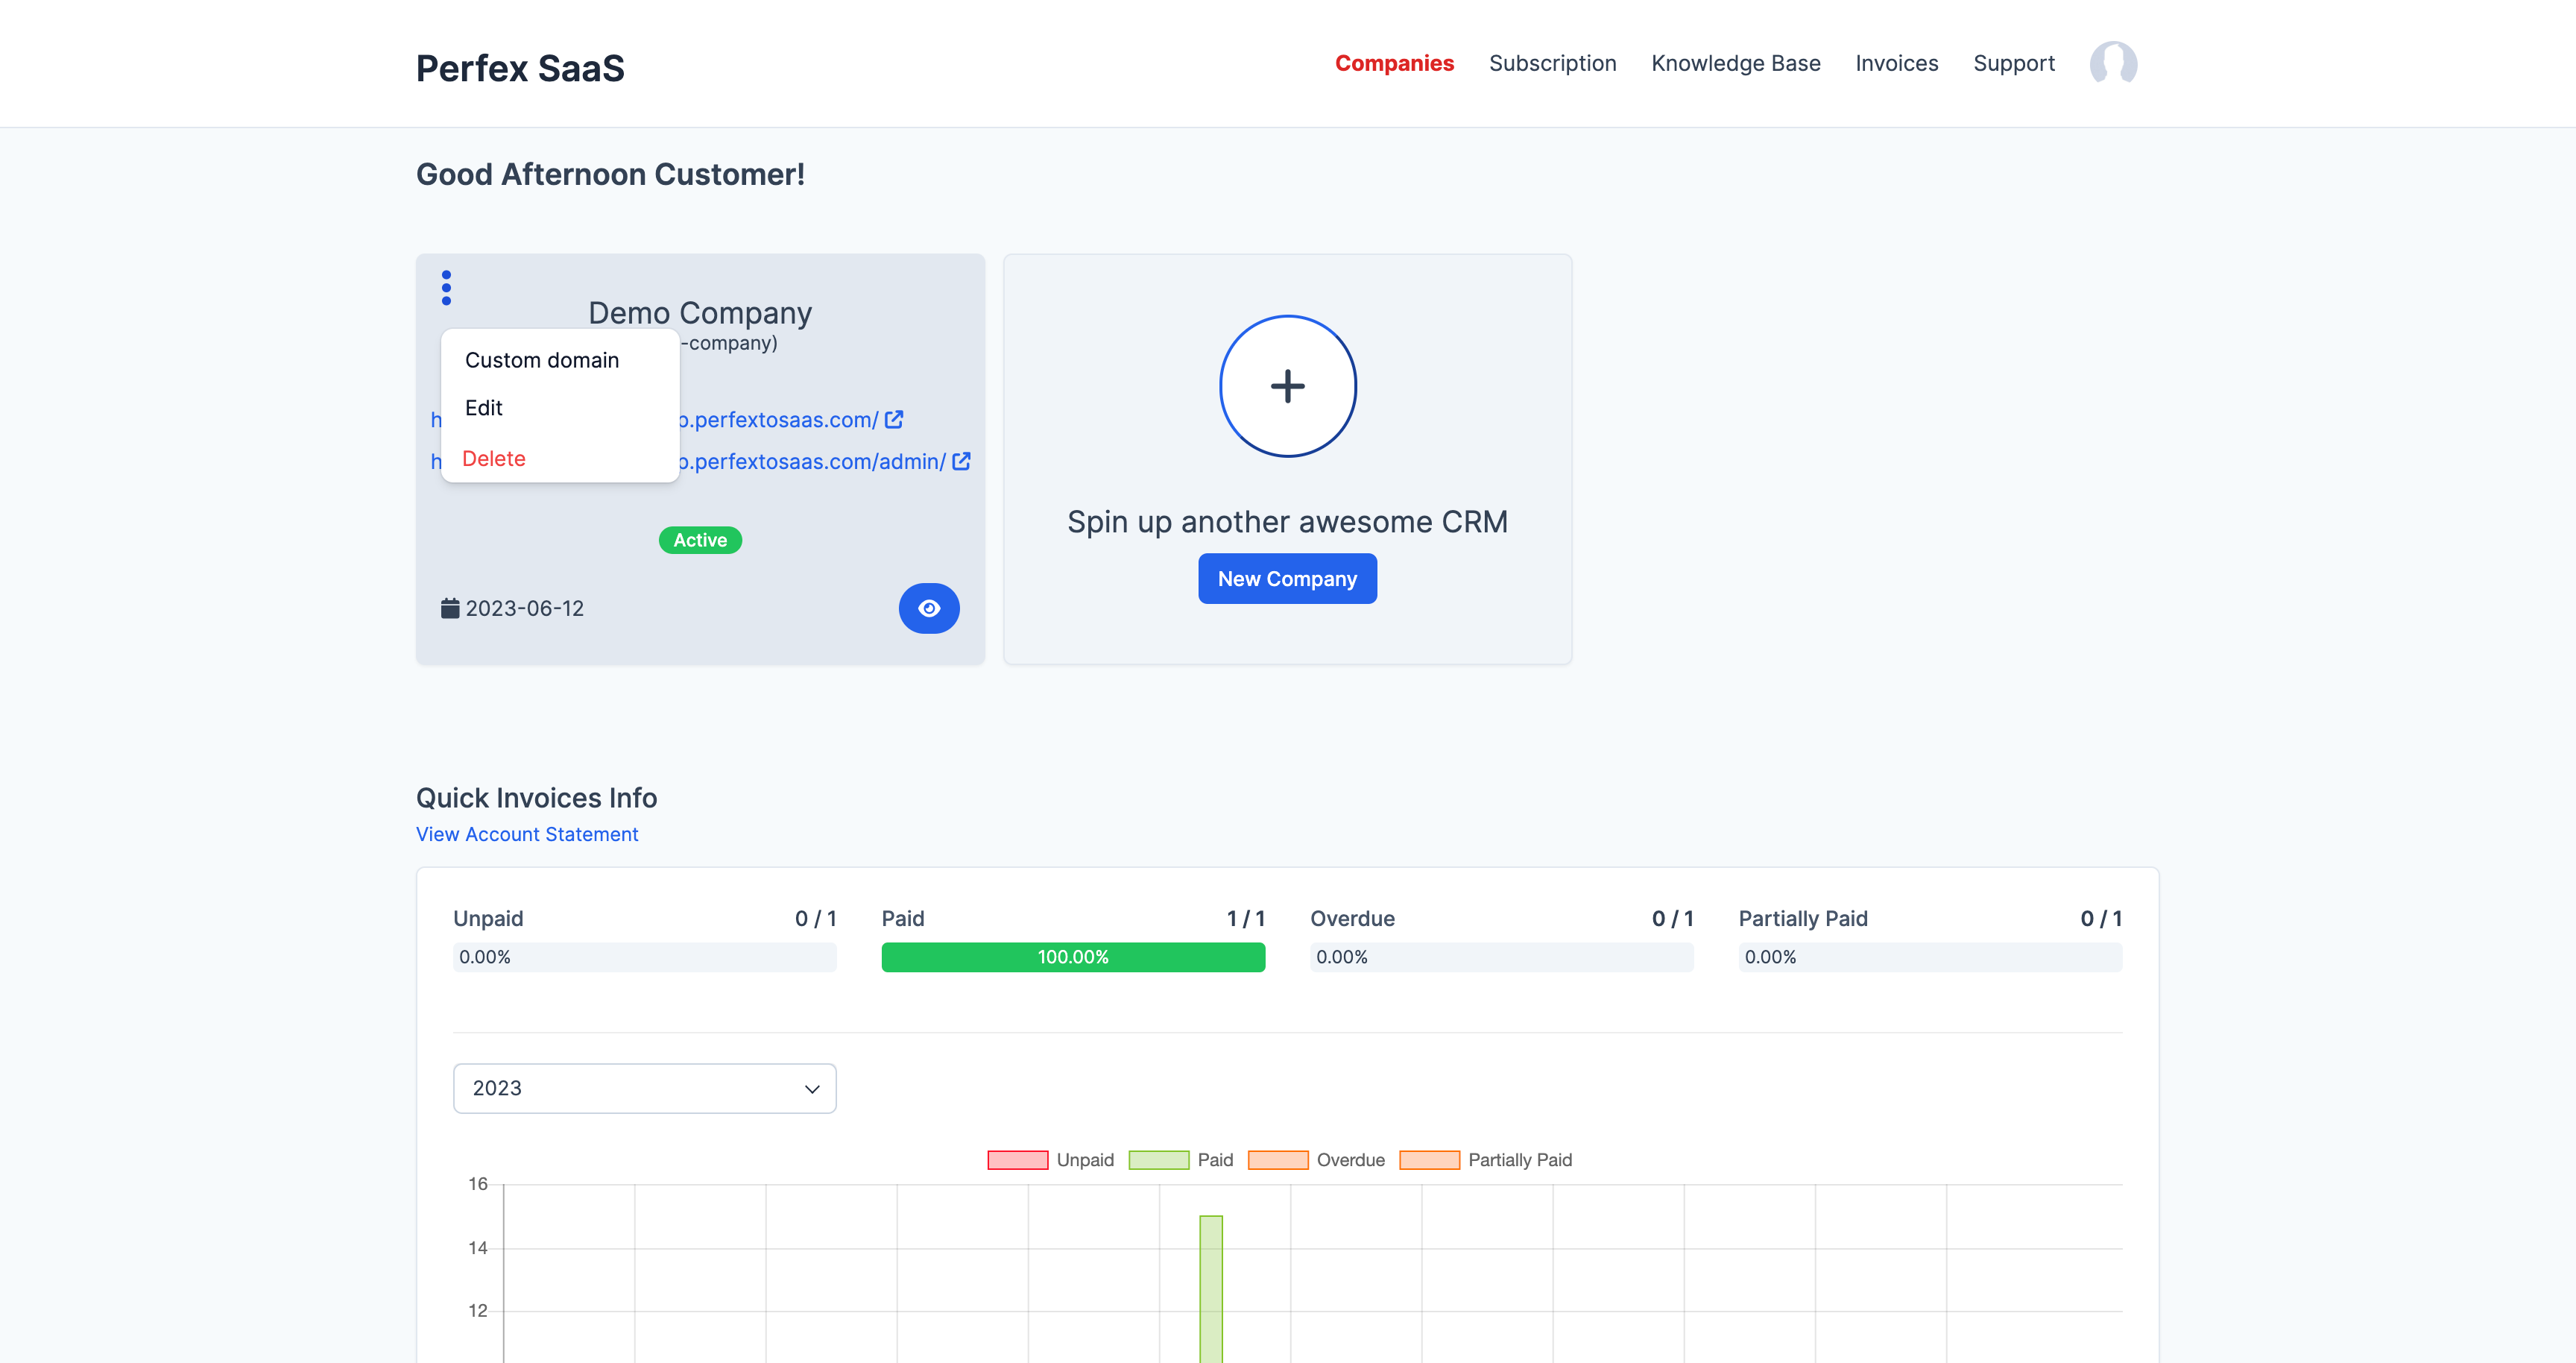The image size is (2576, 1363).
Task: Click the eye icon on Demo Company card
Action: pos(929,608)
